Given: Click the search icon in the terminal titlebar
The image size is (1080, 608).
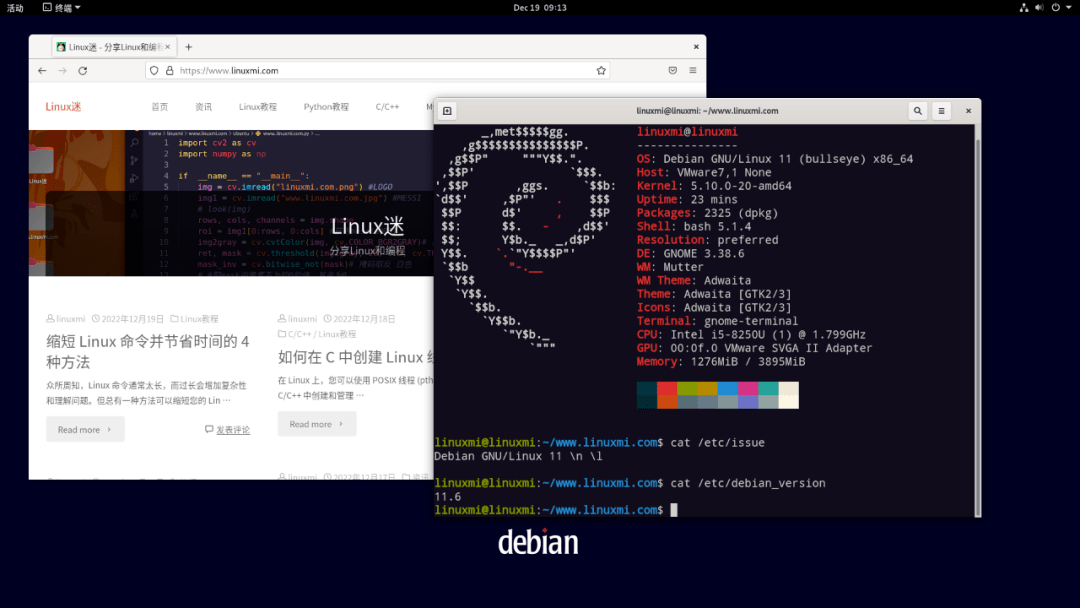Looking at the screenshot, I should 917,110.
